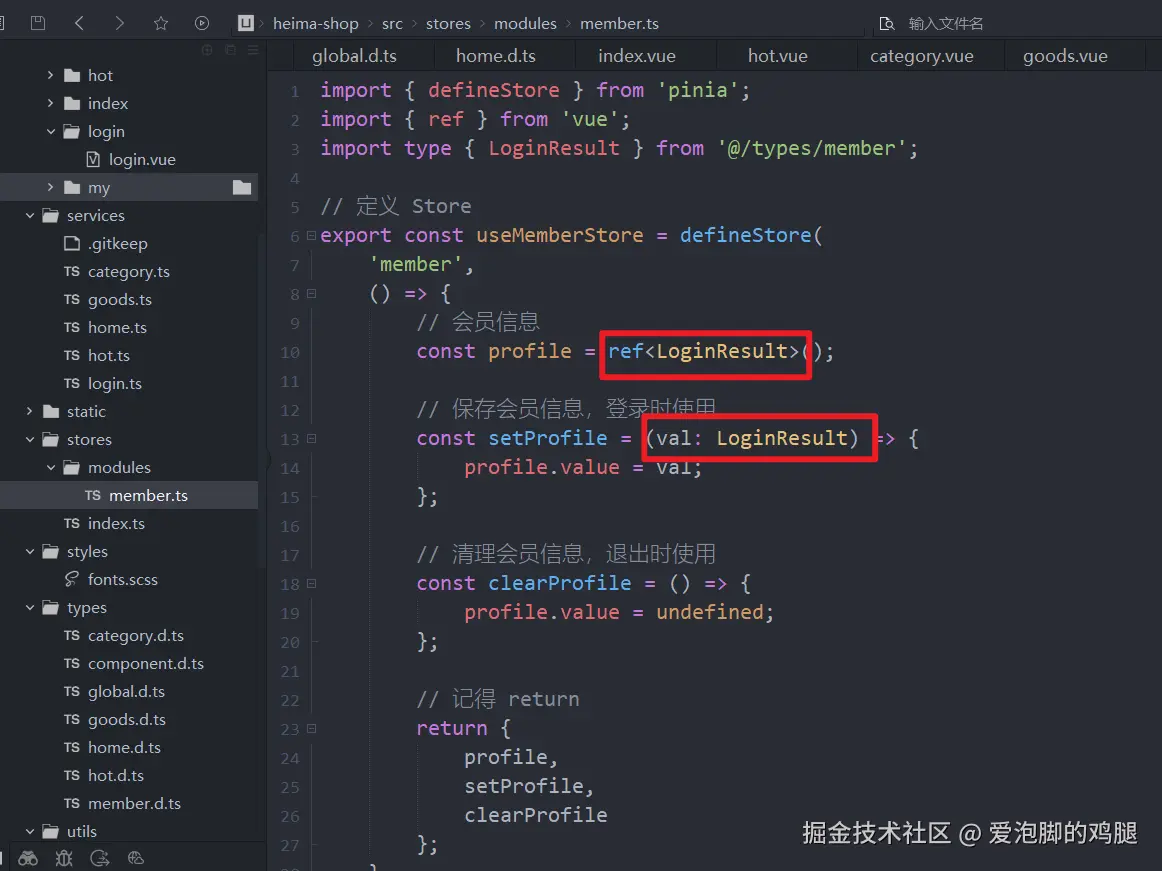Click src in the breadcrumb

coord(393,24)
